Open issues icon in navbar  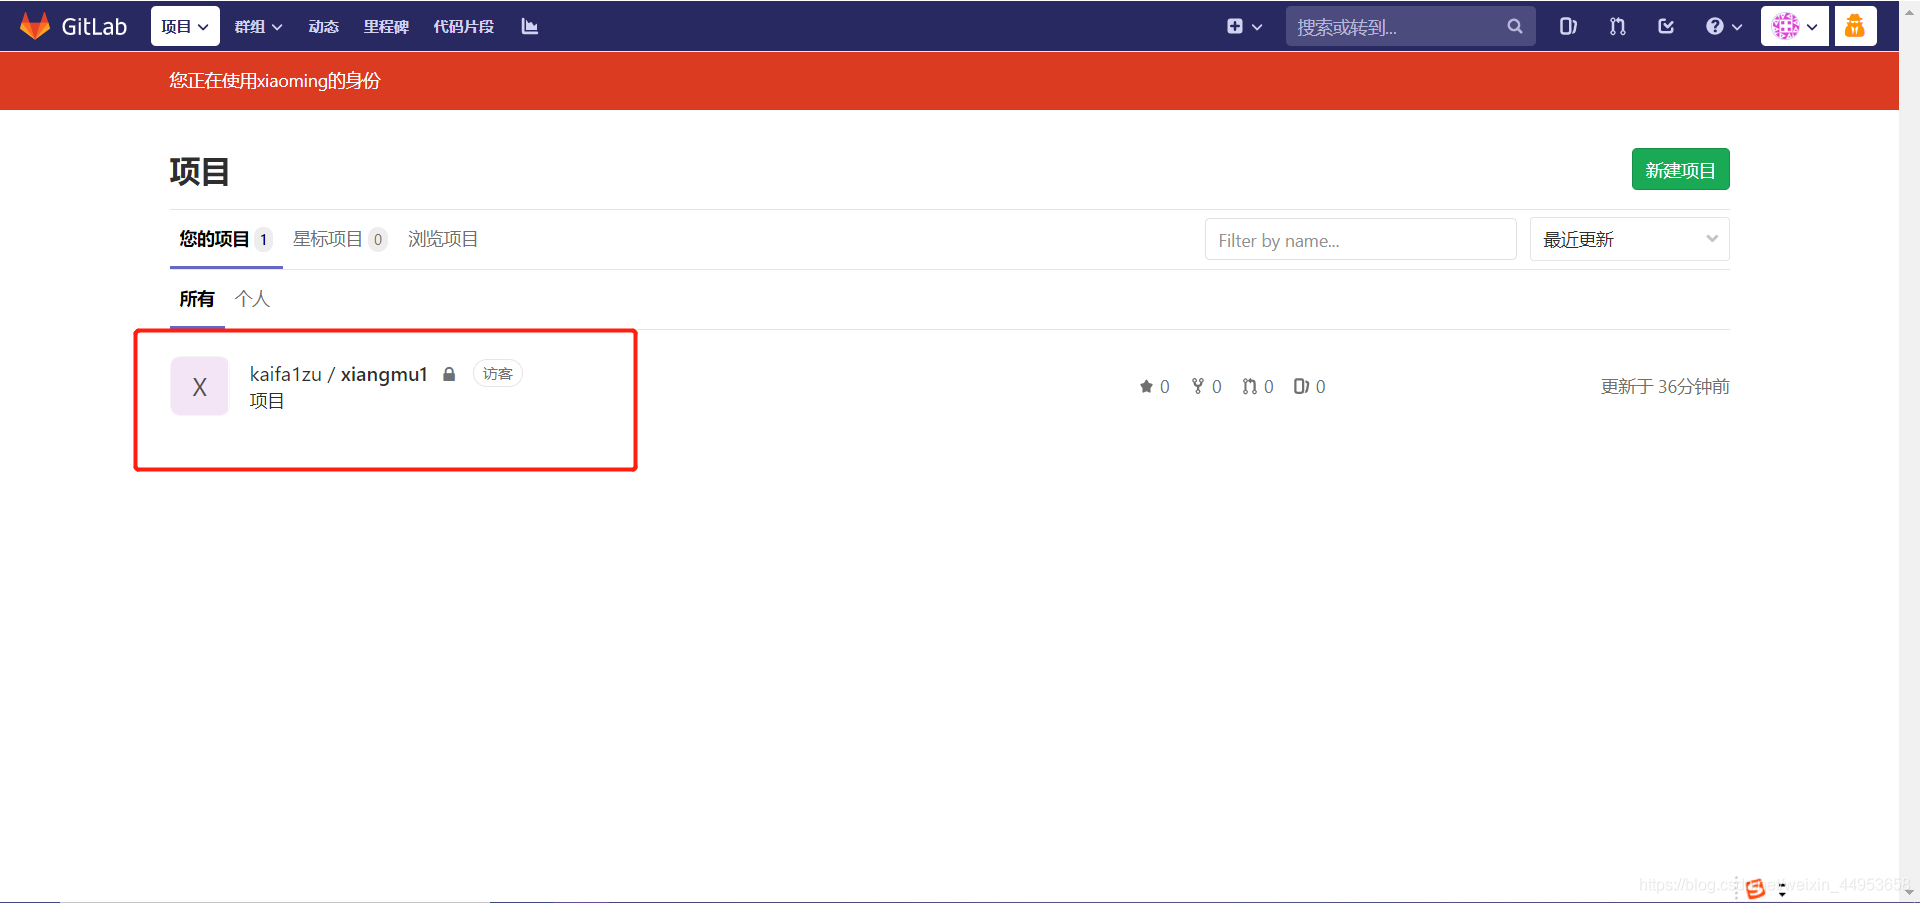[1568, 26]
